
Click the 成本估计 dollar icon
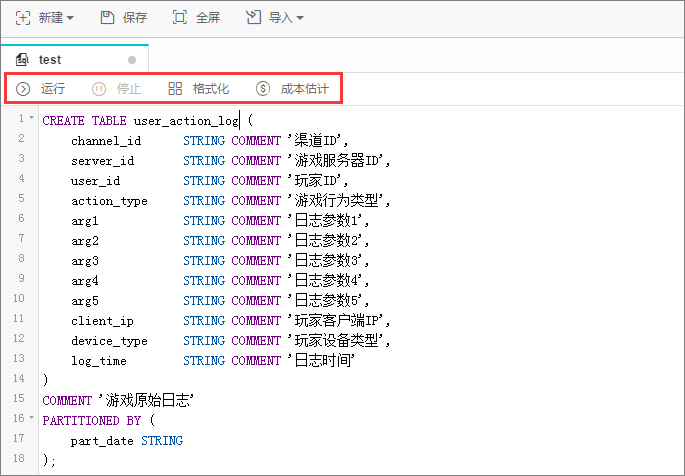(x=263, y=89)
